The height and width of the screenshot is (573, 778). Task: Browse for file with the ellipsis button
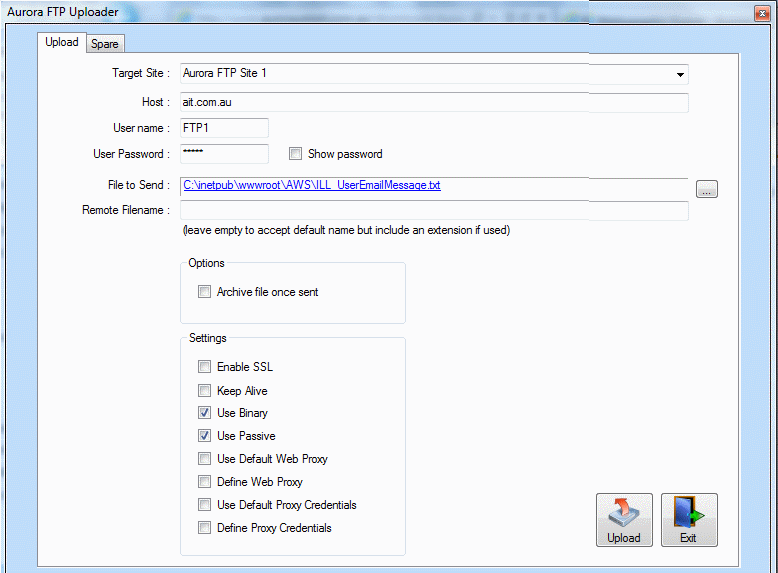pyautogui.click(x=707, y=189)
